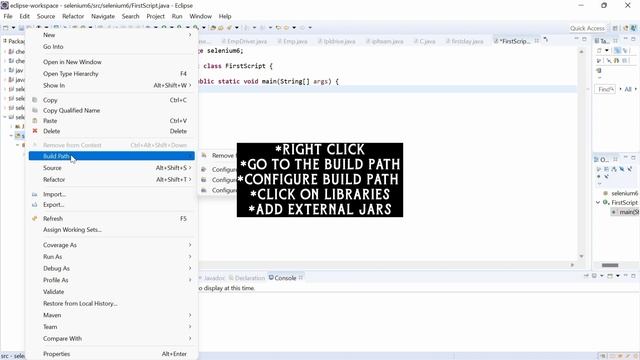Open the Navigate menu
This screenshot has width=640, height=360.
tap(103, 16)
